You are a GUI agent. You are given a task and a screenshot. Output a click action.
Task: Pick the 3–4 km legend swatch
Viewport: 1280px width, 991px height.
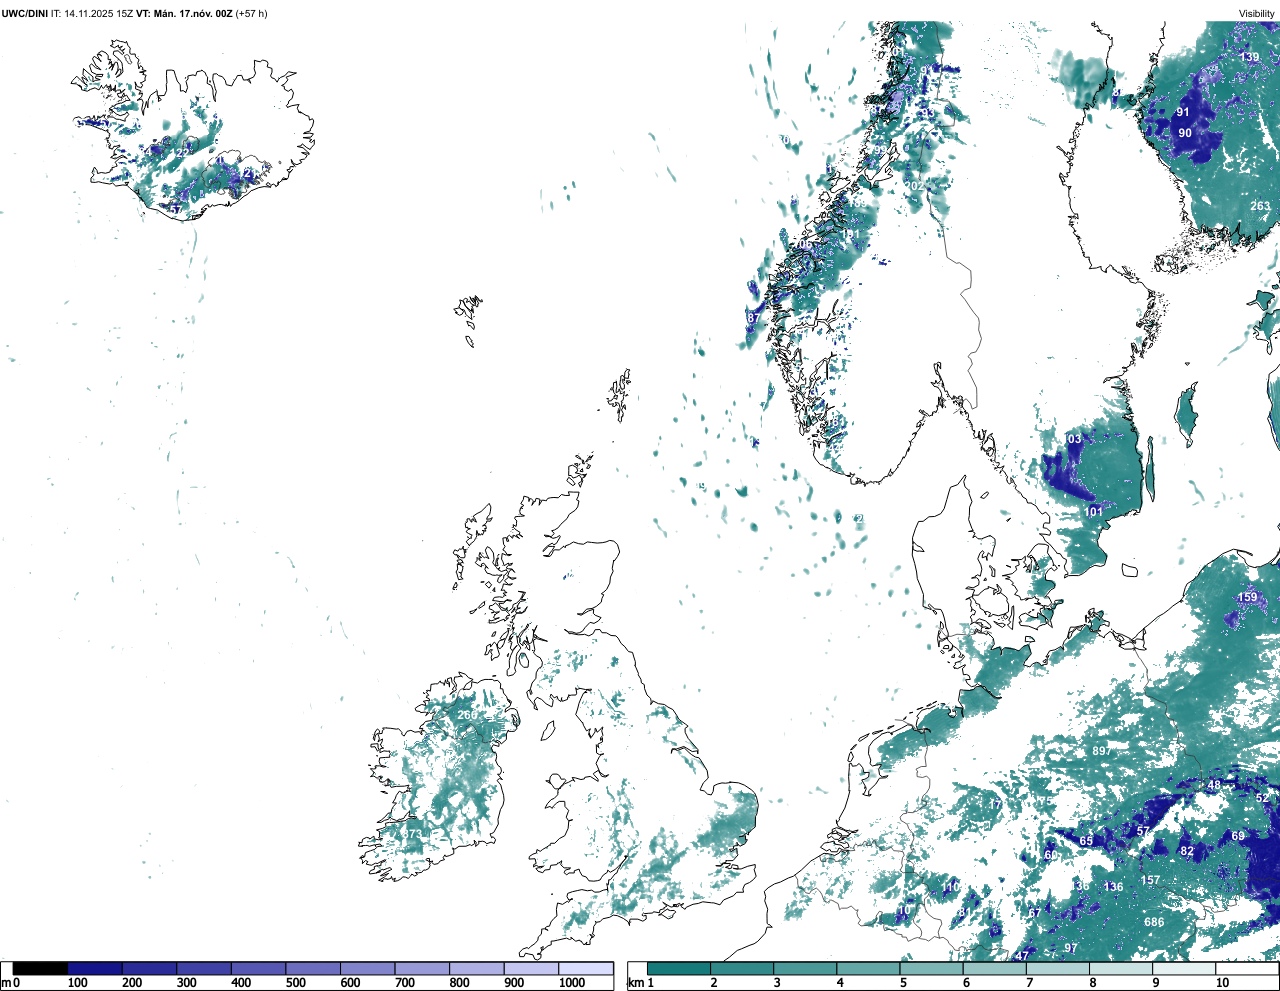click(x=805, y=968)
